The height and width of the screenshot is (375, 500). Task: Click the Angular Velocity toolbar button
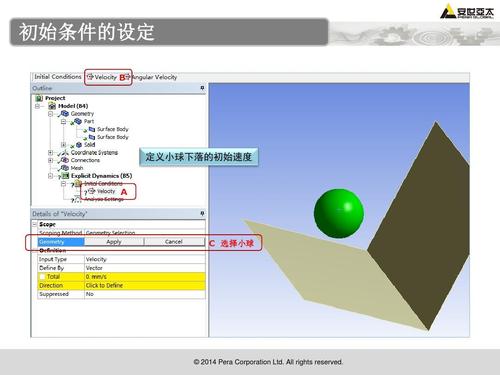pos(152,77)
